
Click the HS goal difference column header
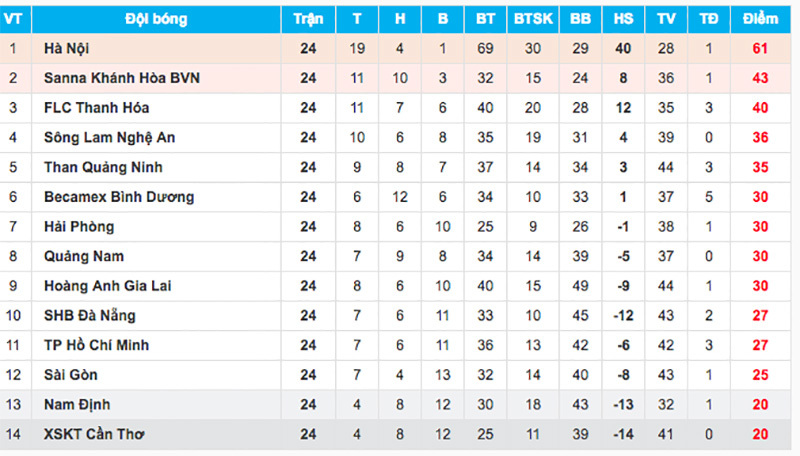click(x=623, y=19)
